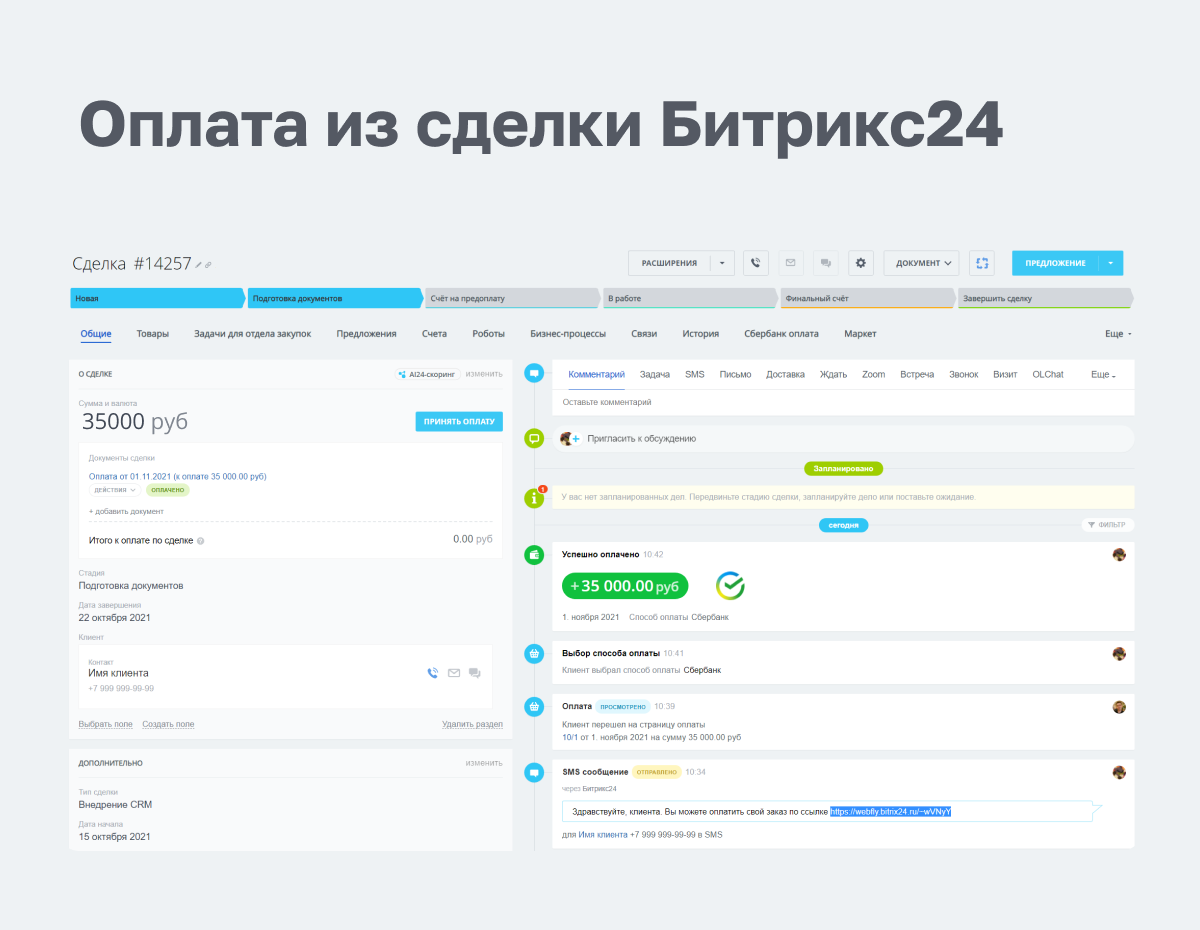Viewport: 1200px width, 930px height.
Task: Click the AI24-скоринг badge
Action: pos(427,374)
